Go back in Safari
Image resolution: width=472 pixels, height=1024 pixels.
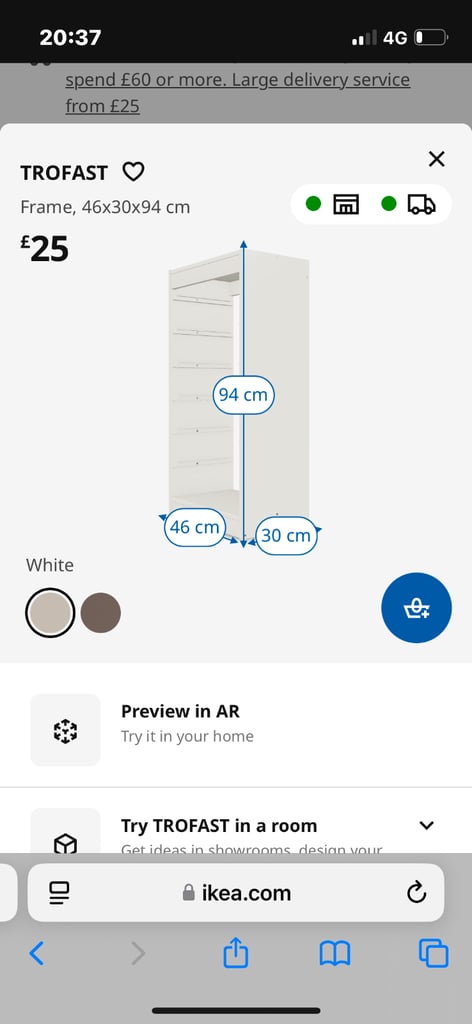point(37,954)
